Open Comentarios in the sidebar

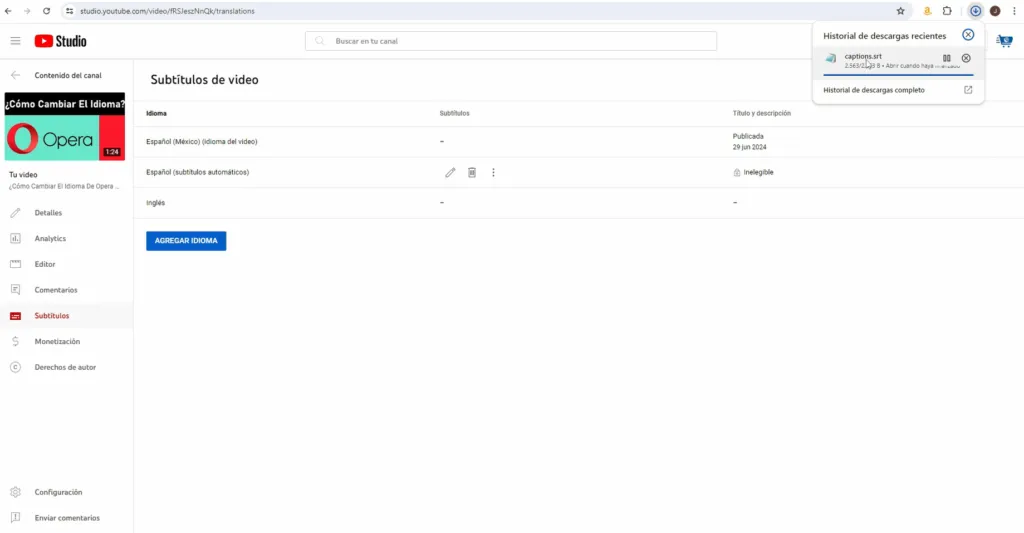(x=67, y=290)
